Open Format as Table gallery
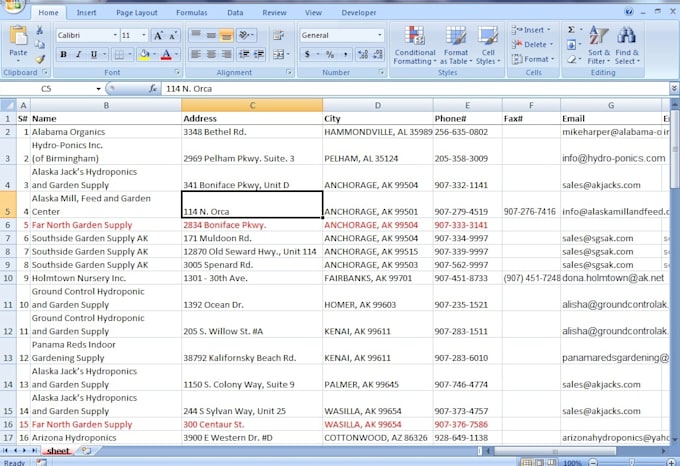 456,45
